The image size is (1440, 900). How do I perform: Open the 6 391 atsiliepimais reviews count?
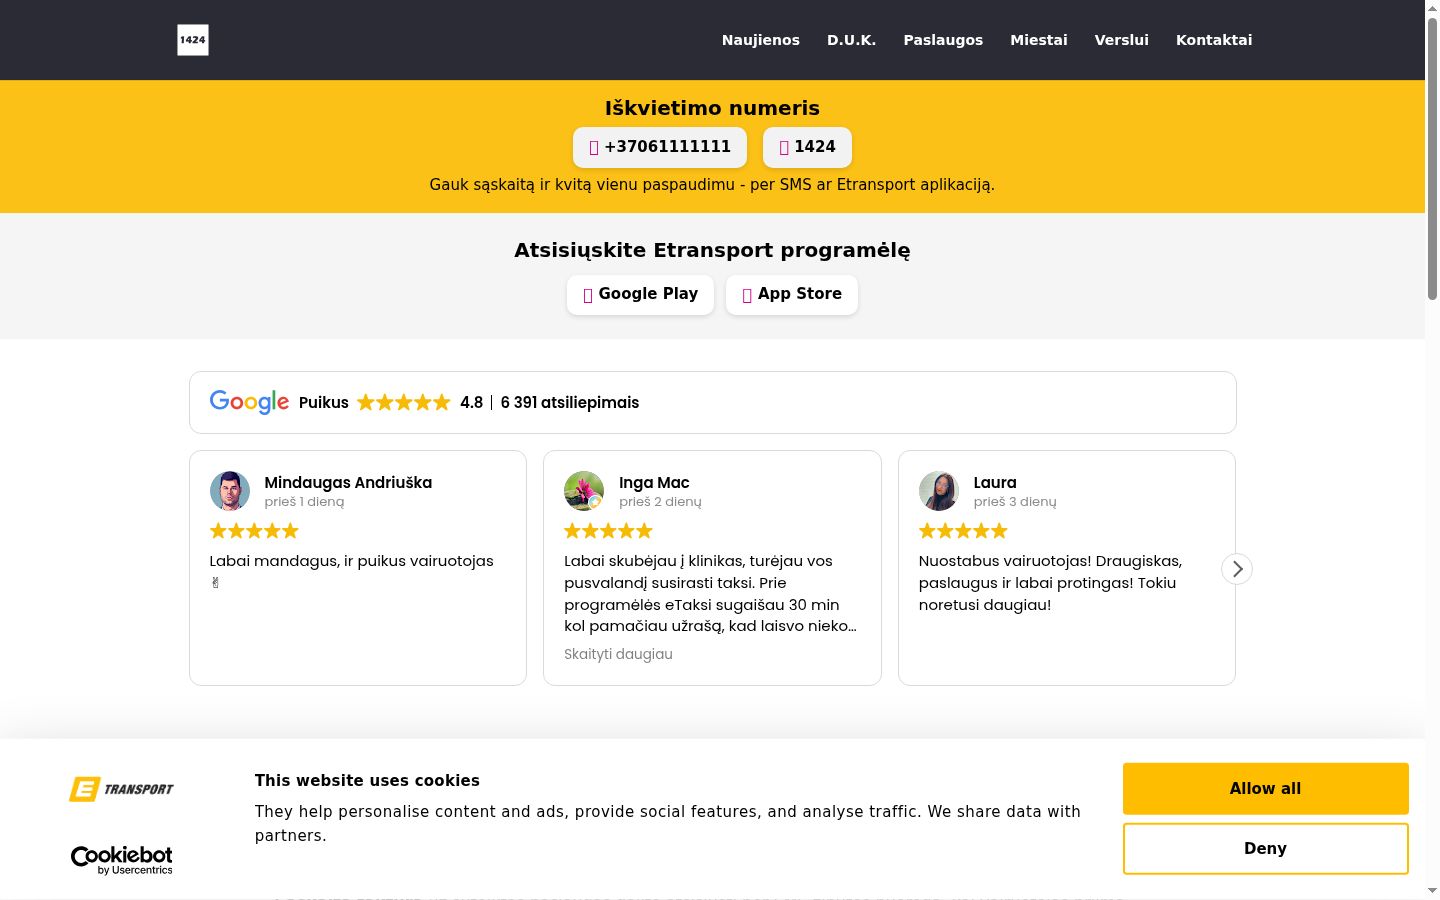click(570, 402)
